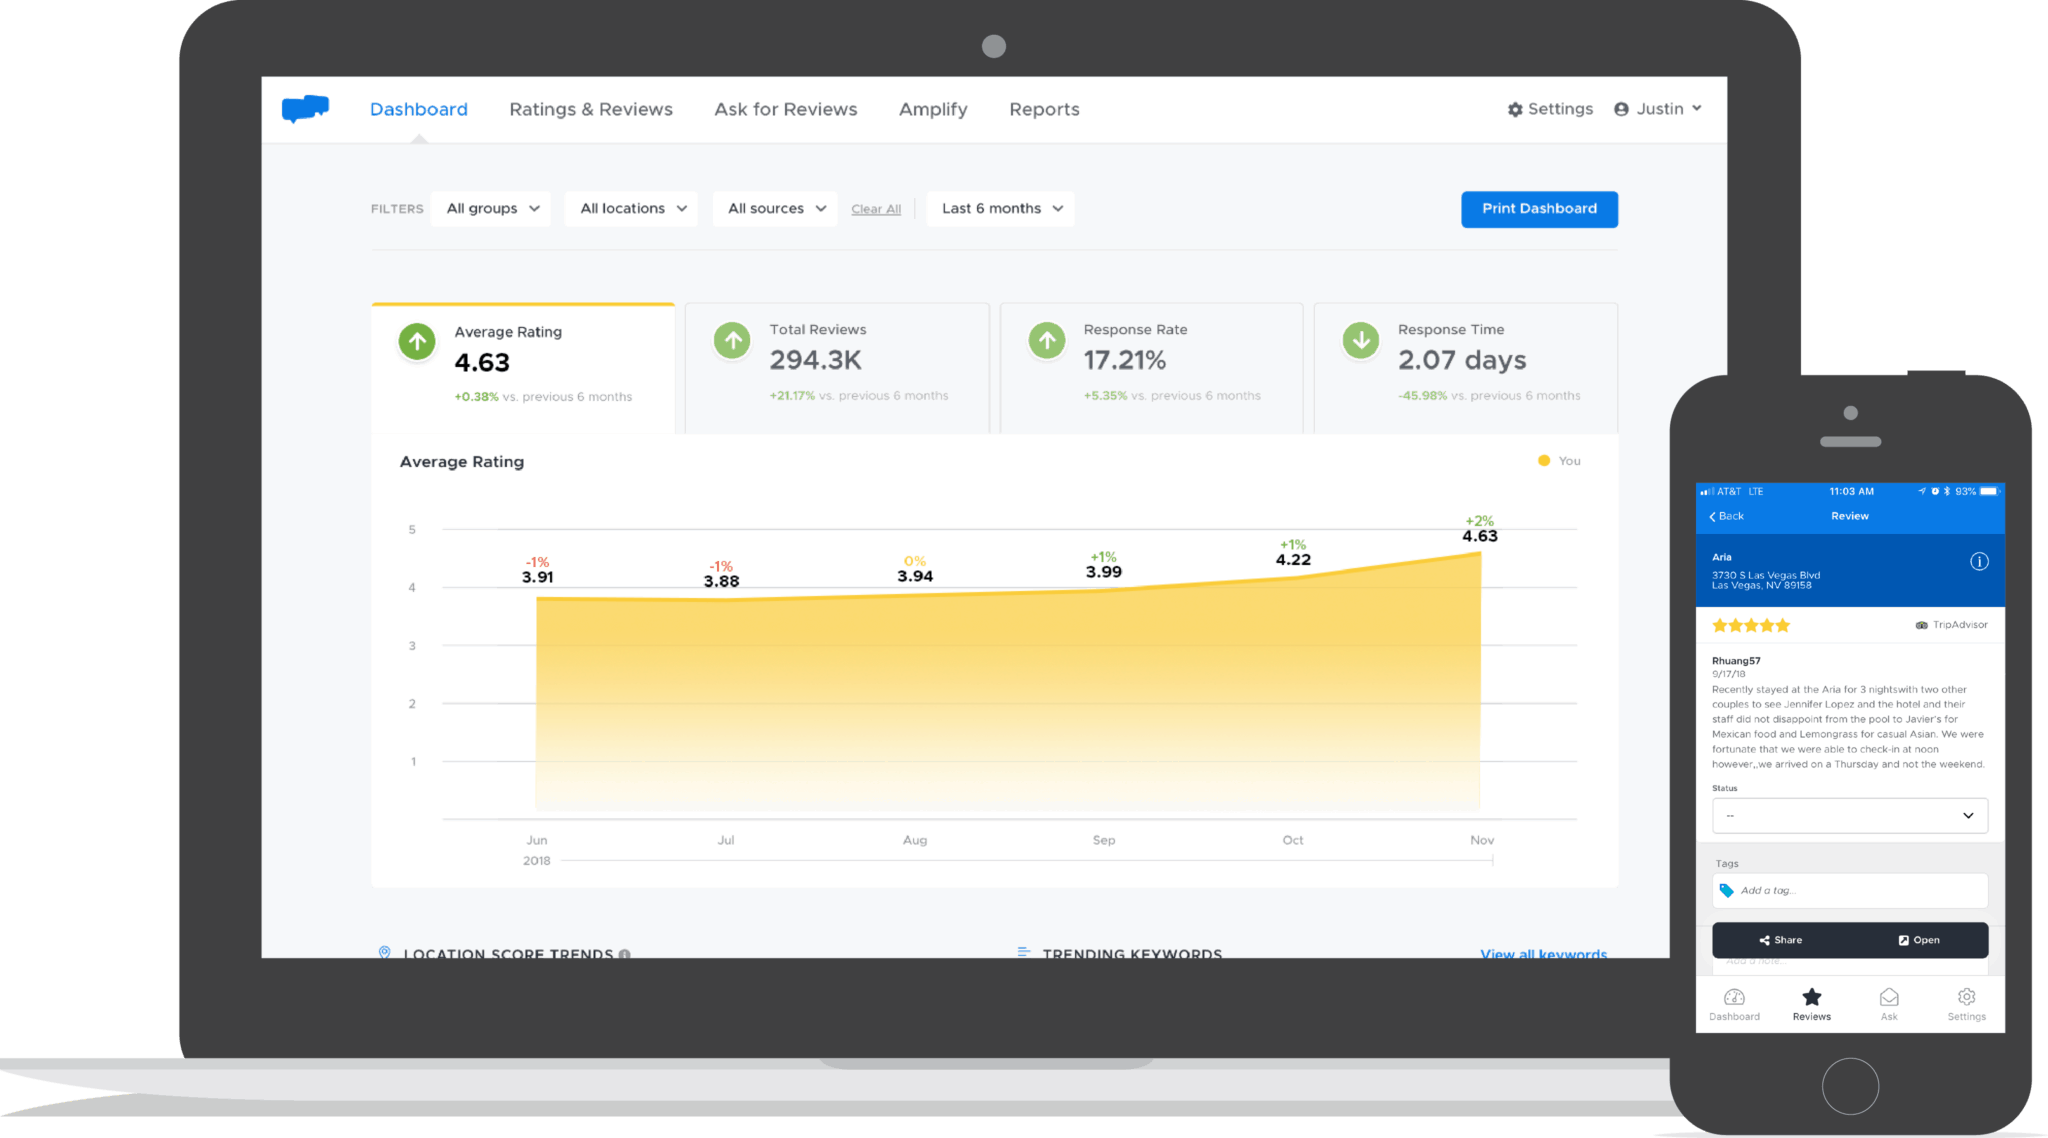Switch to Ratings & Reviews tab
The height and width of the screenshot is (1138, 2048).
click(591, 109)
